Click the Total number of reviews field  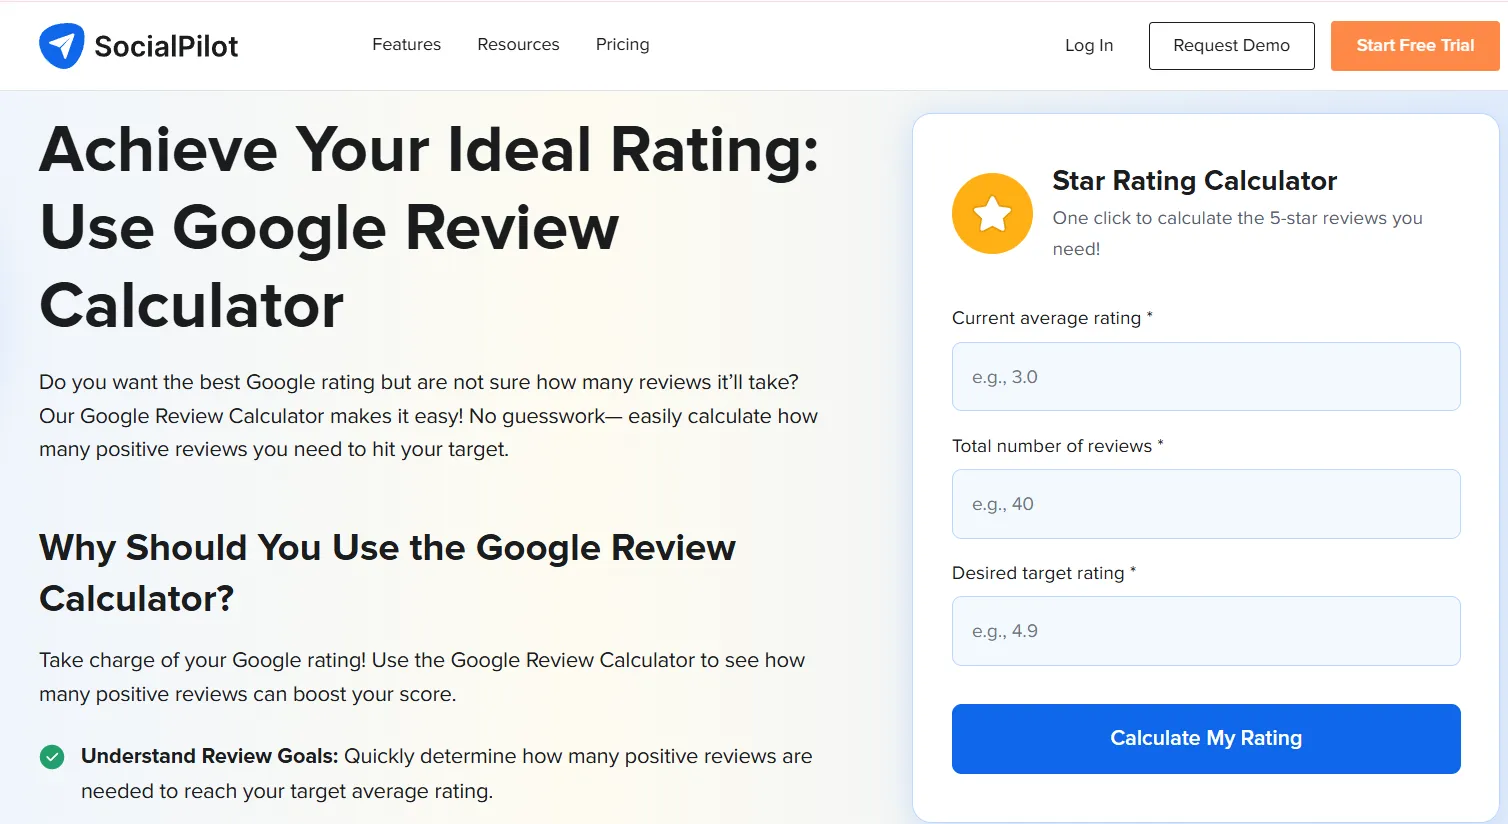tap(1206, 504)
